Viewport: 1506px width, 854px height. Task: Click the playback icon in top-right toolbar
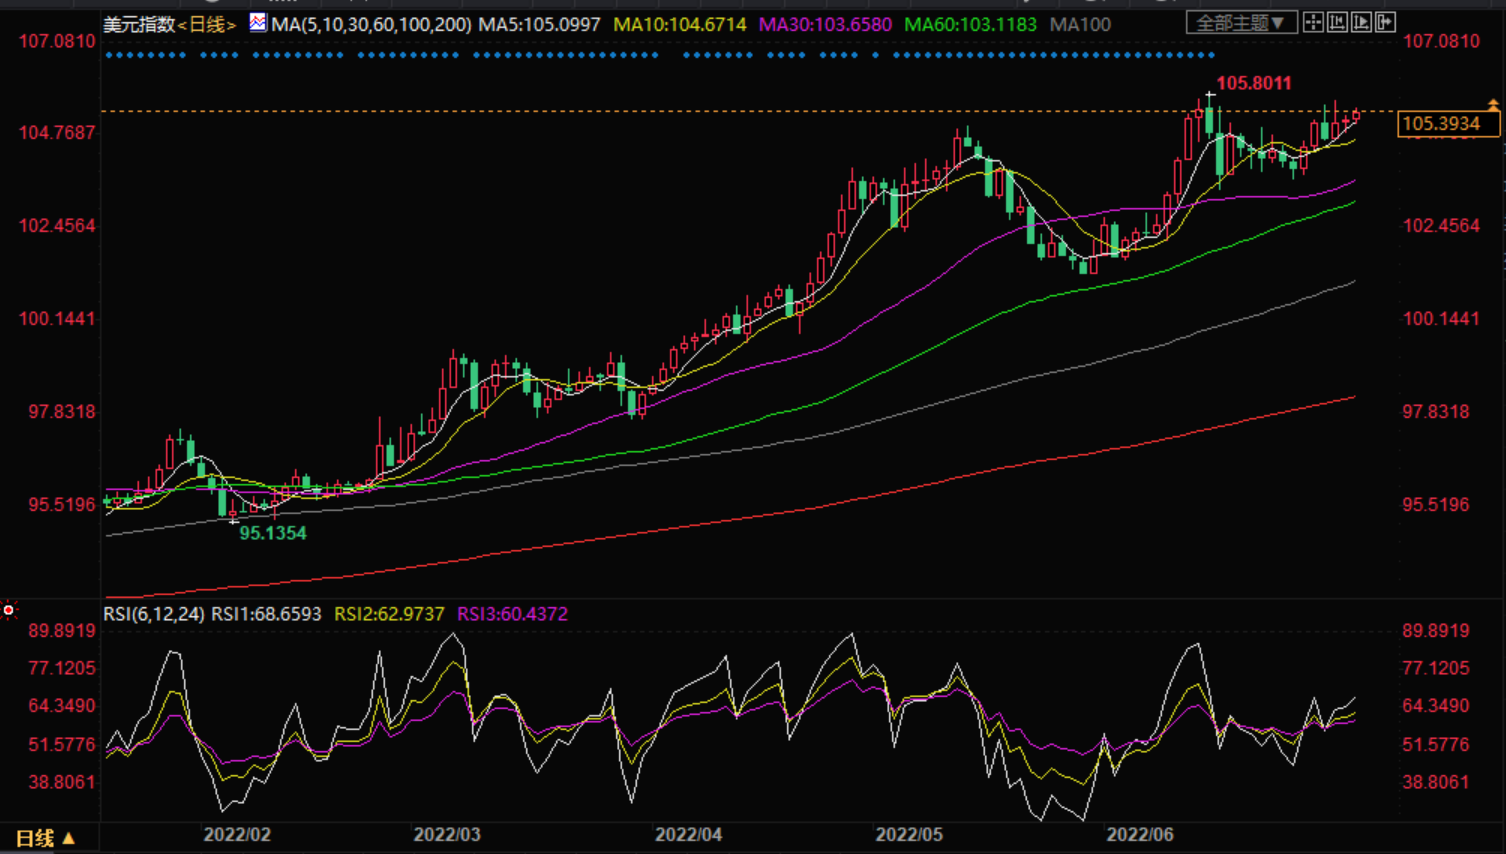click(x=1361, y=22)
